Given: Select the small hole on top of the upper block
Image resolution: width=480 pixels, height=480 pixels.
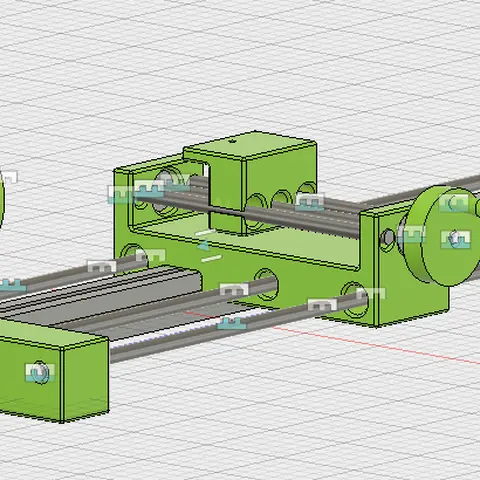Looking at the screenshot, I should pos(232,141).
